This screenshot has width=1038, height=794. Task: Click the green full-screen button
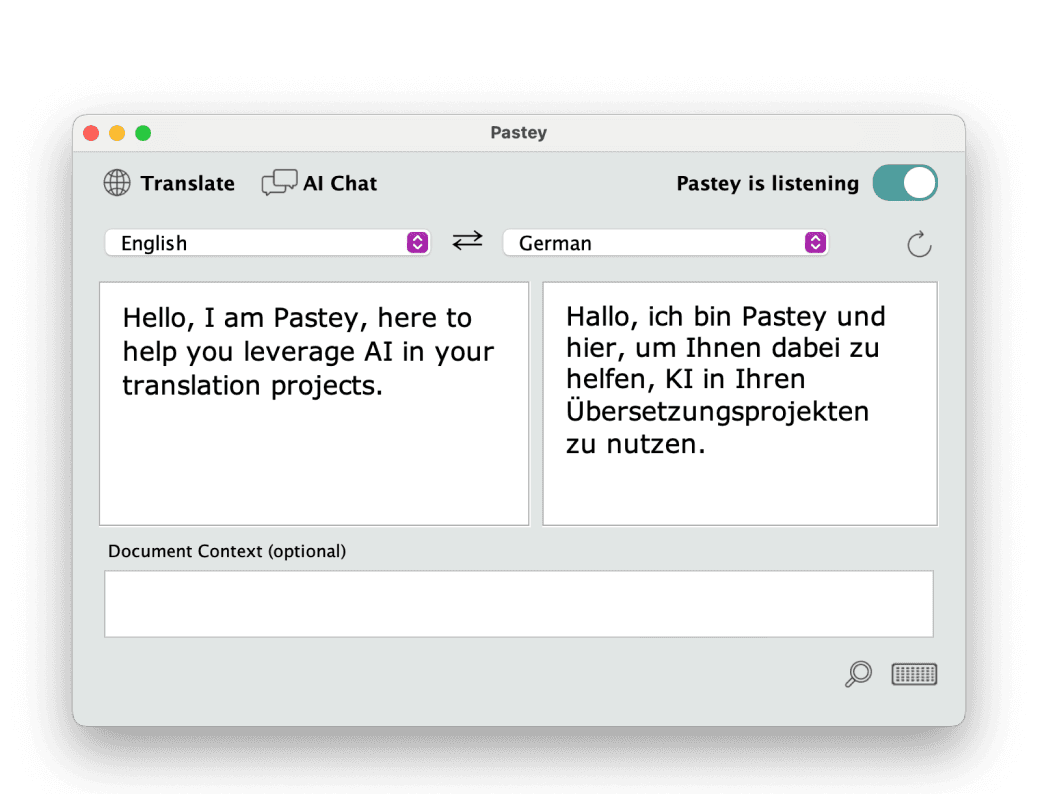click(x=143, y=132)
